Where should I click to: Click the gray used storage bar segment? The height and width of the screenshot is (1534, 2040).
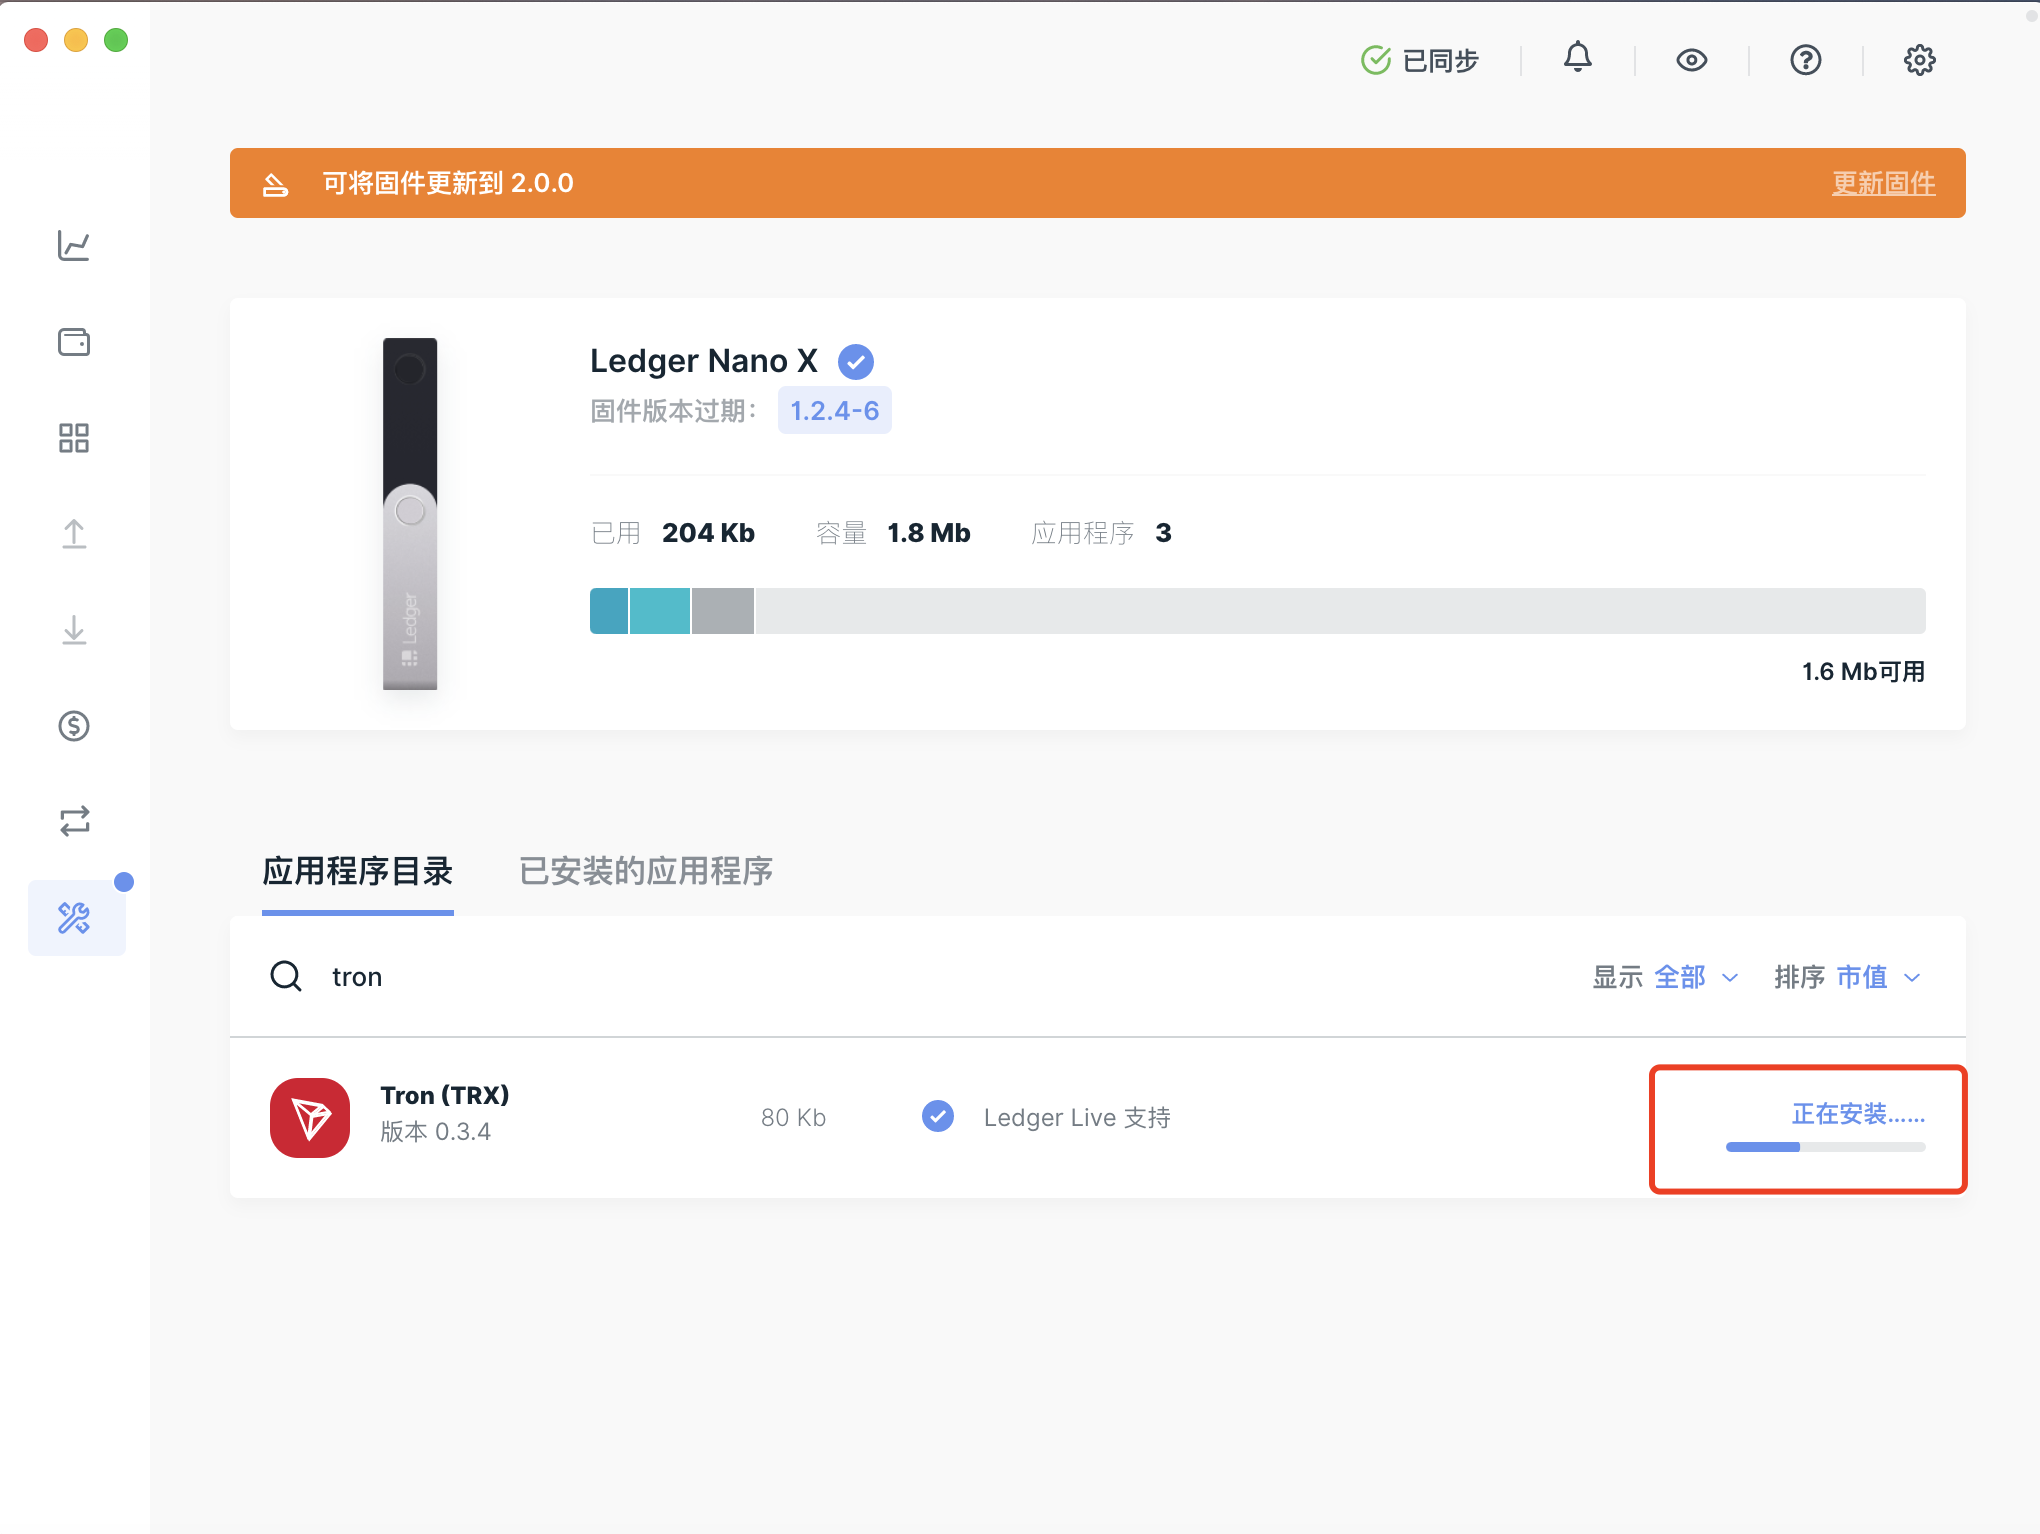[723, 611]
